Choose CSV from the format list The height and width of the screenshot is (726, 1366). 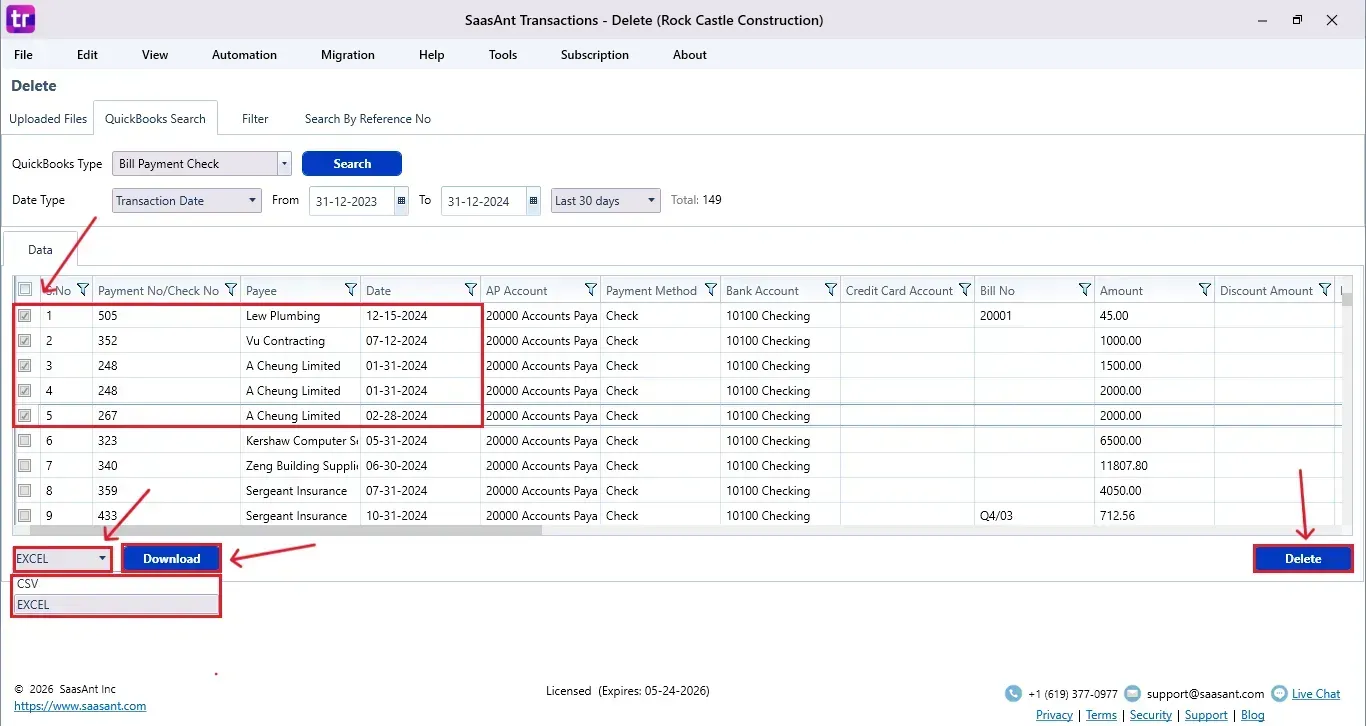click(x=116, y=584)
